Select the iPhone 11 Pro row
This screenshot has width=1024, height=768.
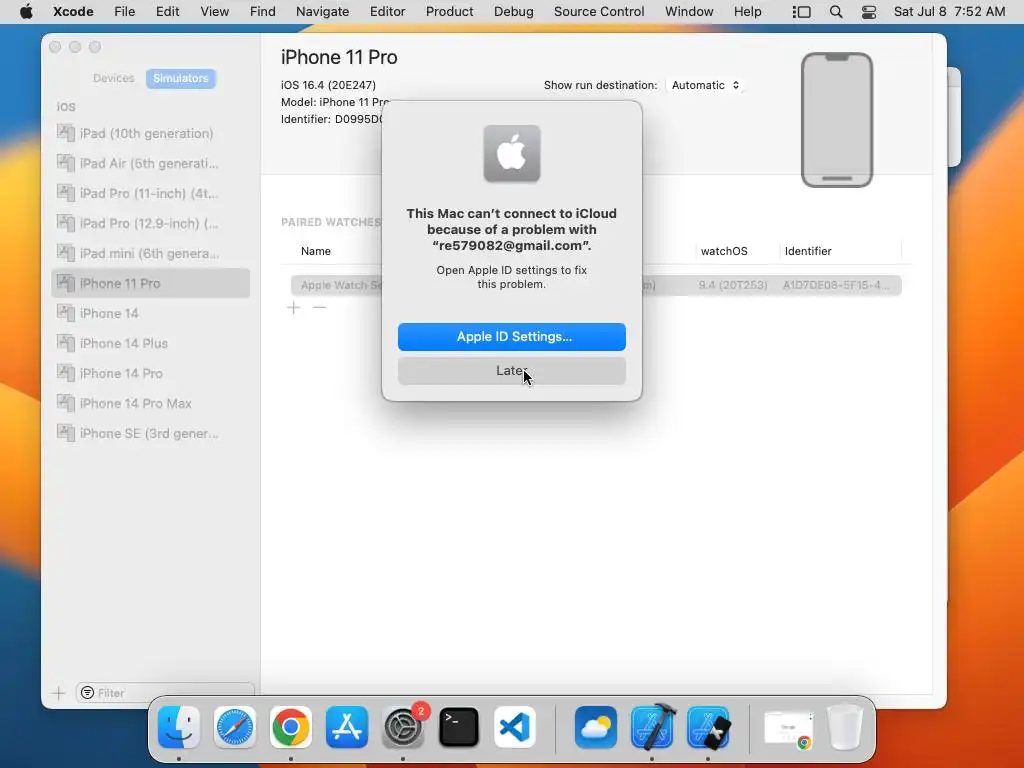pos(150,283)
